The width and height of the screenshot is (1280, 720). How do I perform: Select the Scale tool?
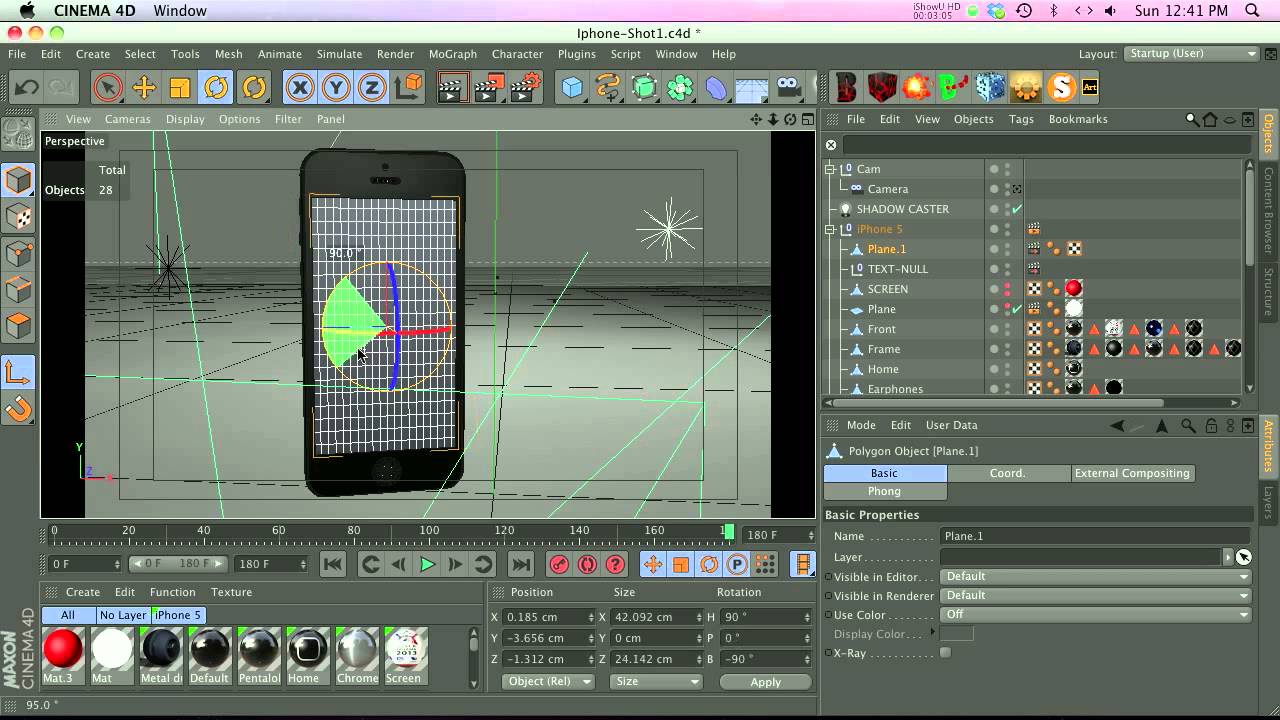pyautogui.click(x=180, y=88)
